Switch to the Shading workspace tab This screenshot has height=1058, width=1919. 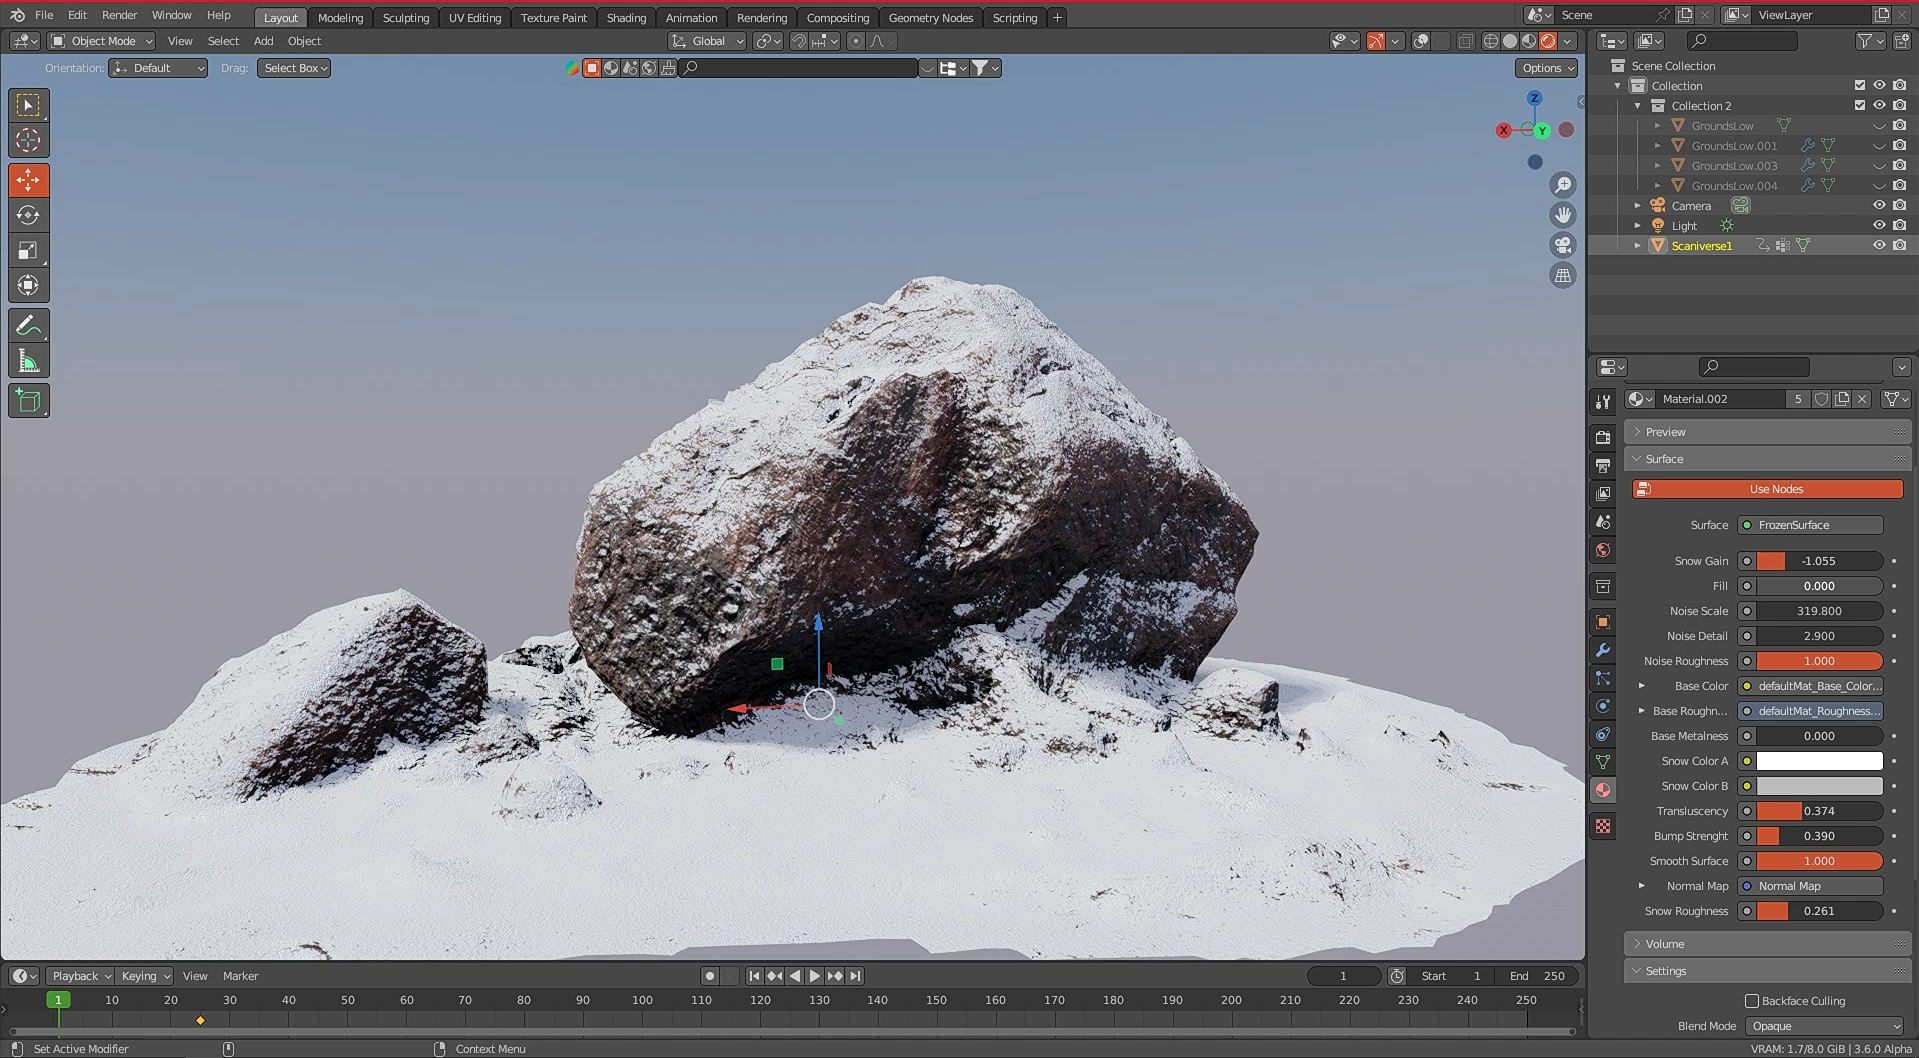point(626,17)
